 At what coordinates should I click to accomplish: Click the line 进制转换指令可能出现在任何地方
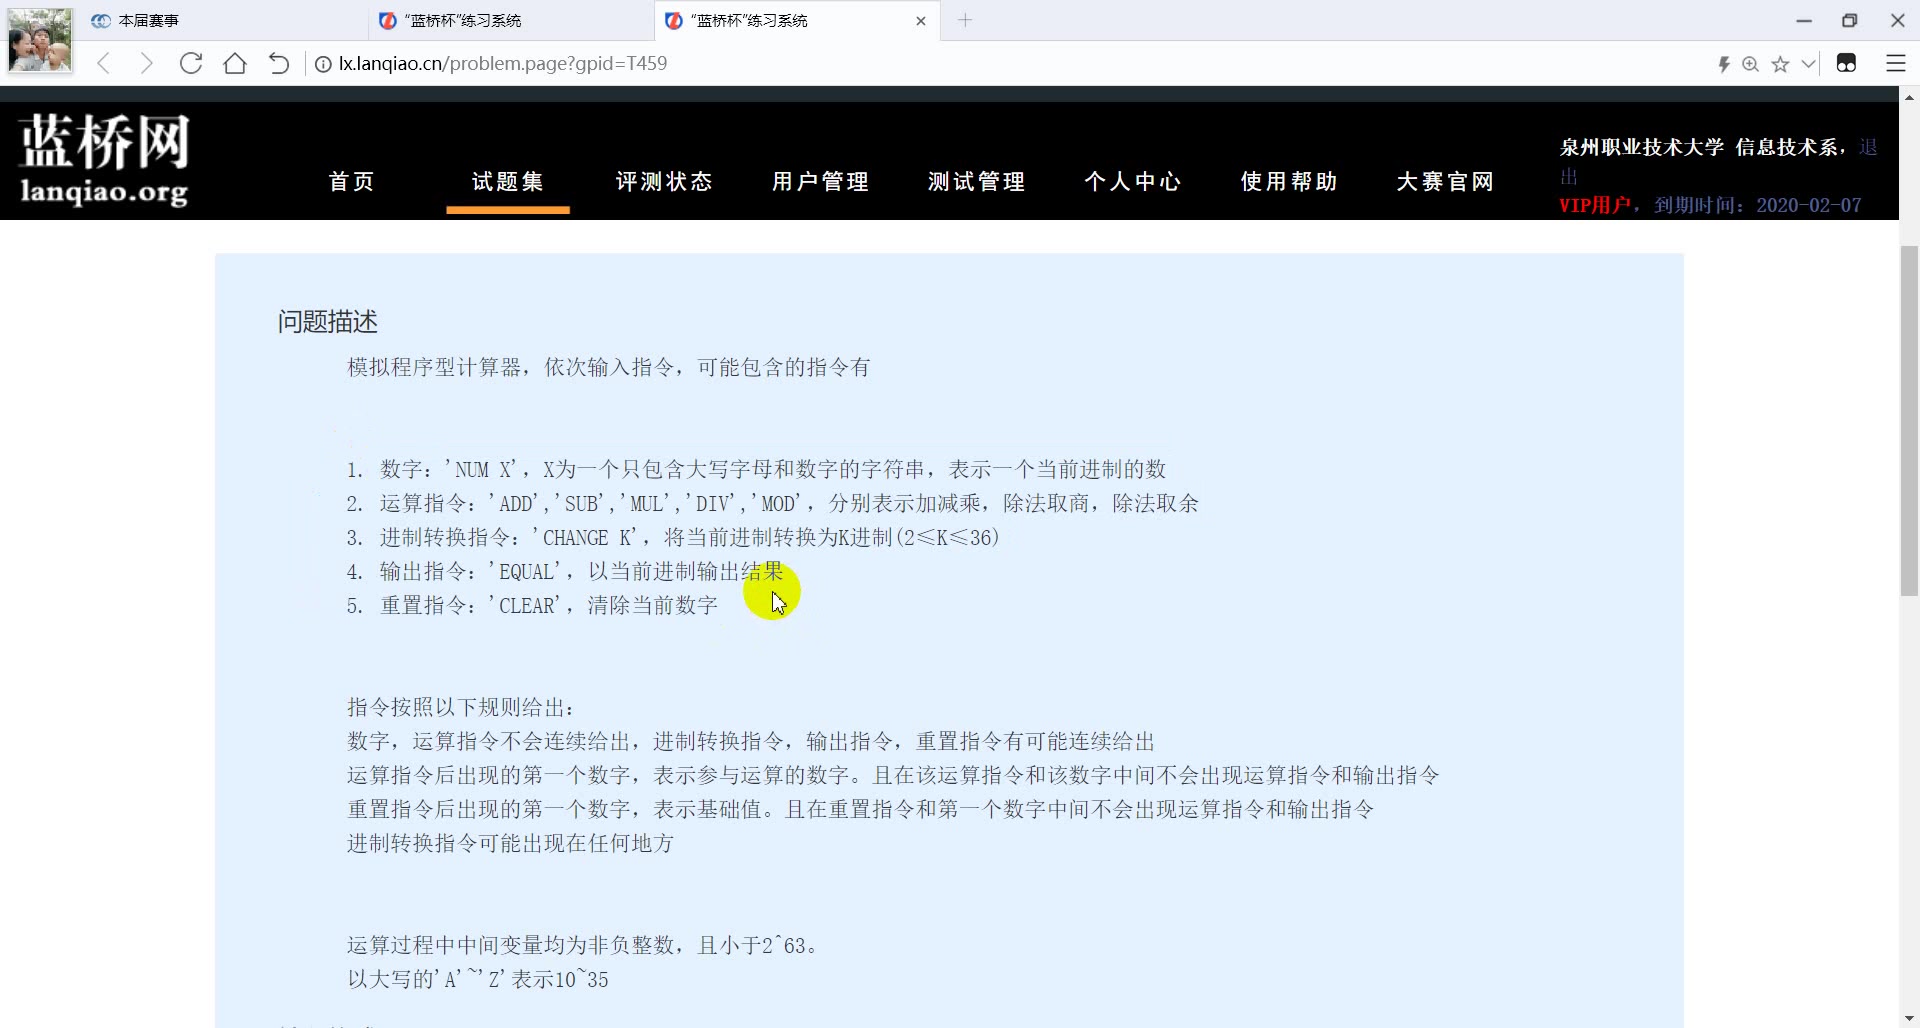pos(510,843)
